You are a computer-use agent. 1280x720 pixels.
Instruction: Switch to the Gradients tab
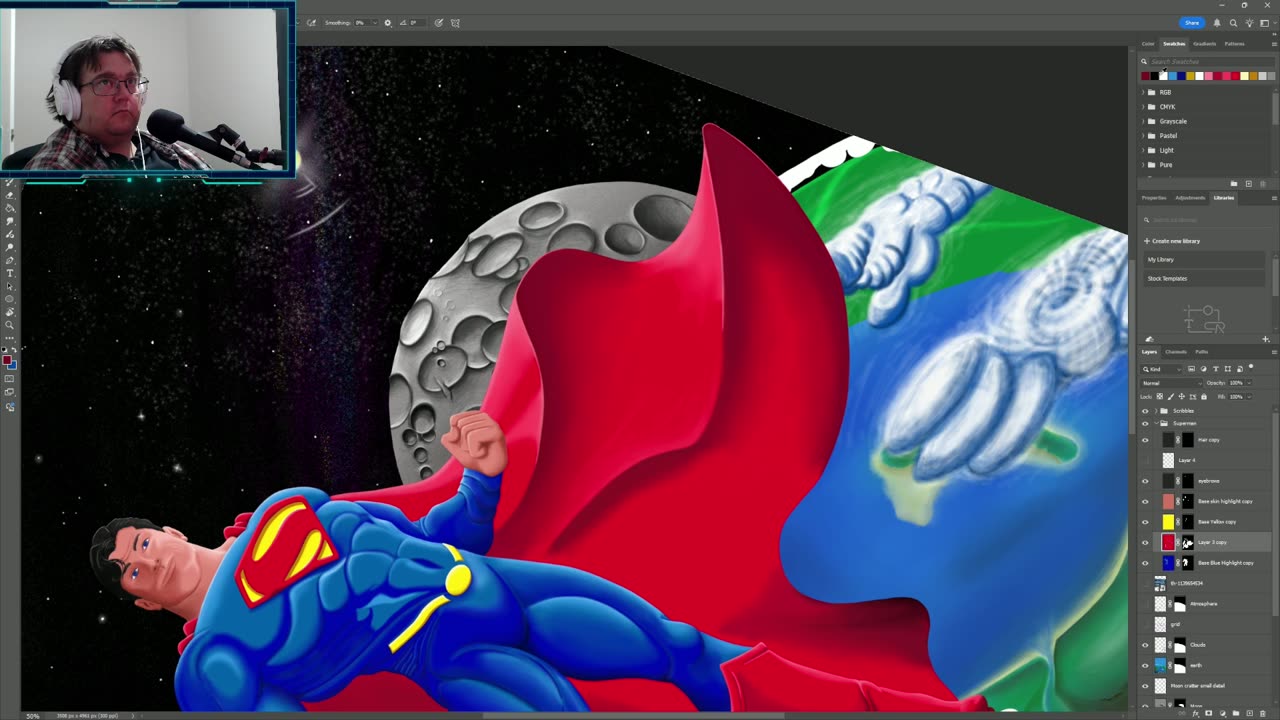(x=1204, y=44)
